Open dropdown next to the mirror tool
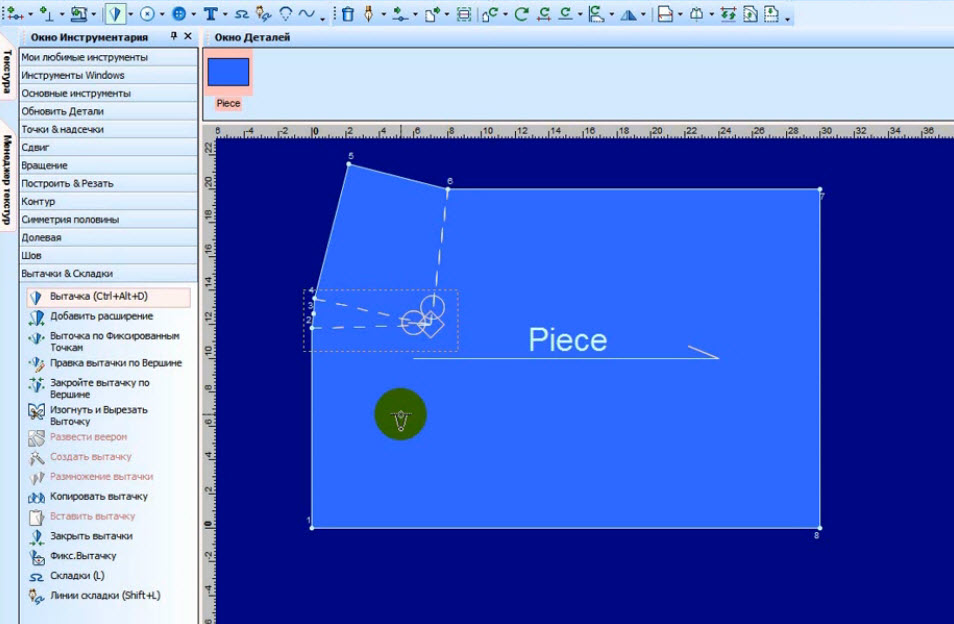954x624 pixels. tap(643, 14)
